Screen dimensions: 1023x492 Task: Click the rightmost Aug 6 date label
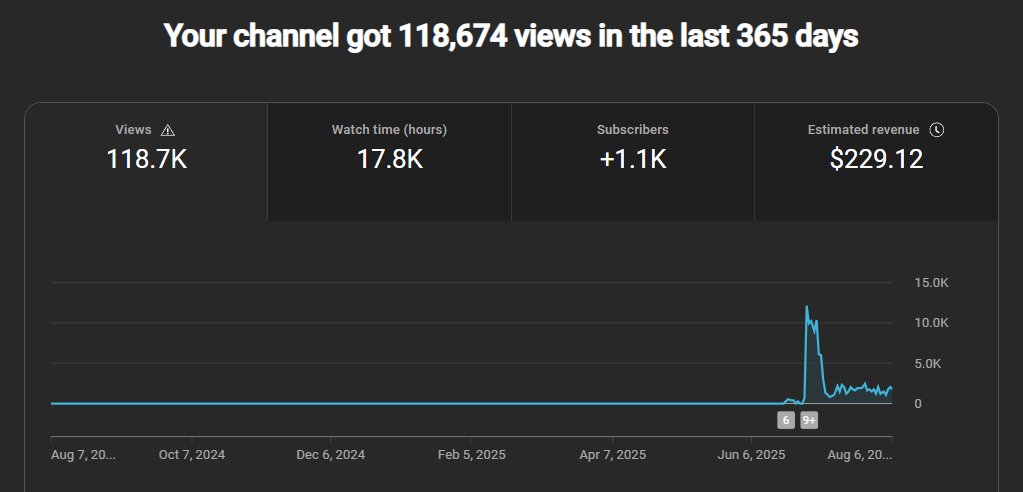click(860, 454)
